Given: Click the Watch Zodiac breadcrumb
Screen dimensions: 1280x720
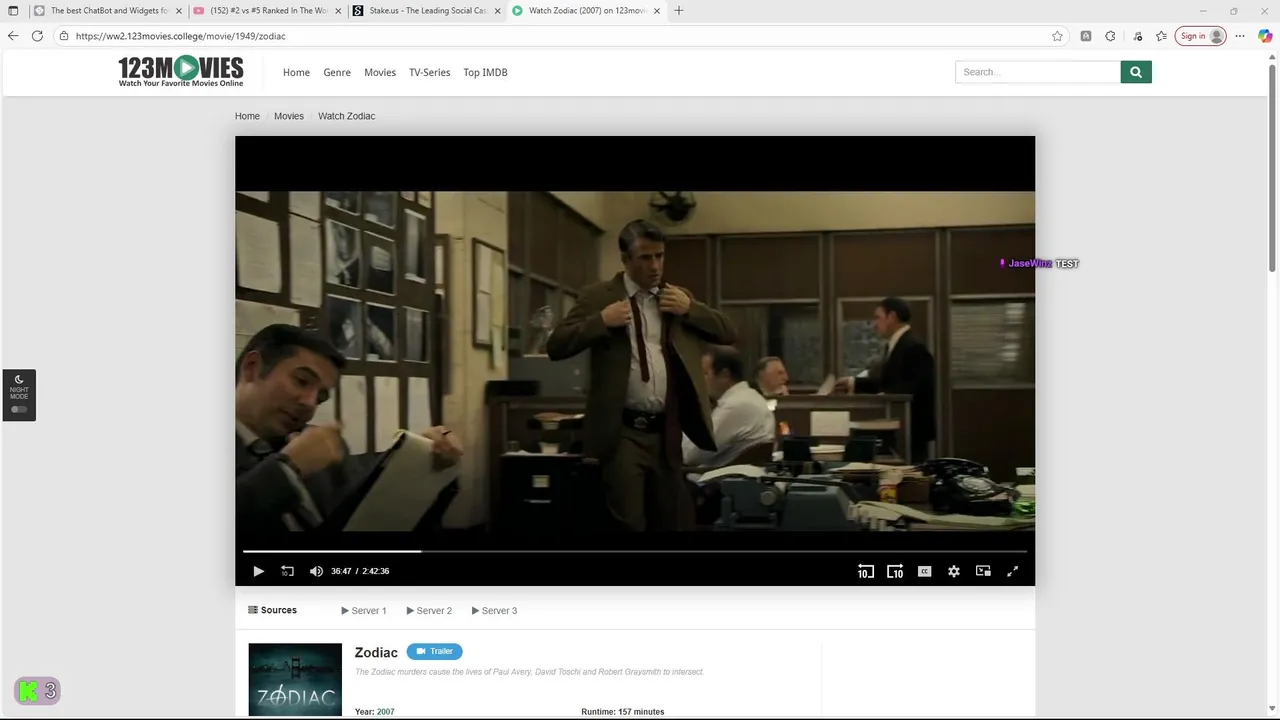Looking at the screenshot, I should 346,116.
